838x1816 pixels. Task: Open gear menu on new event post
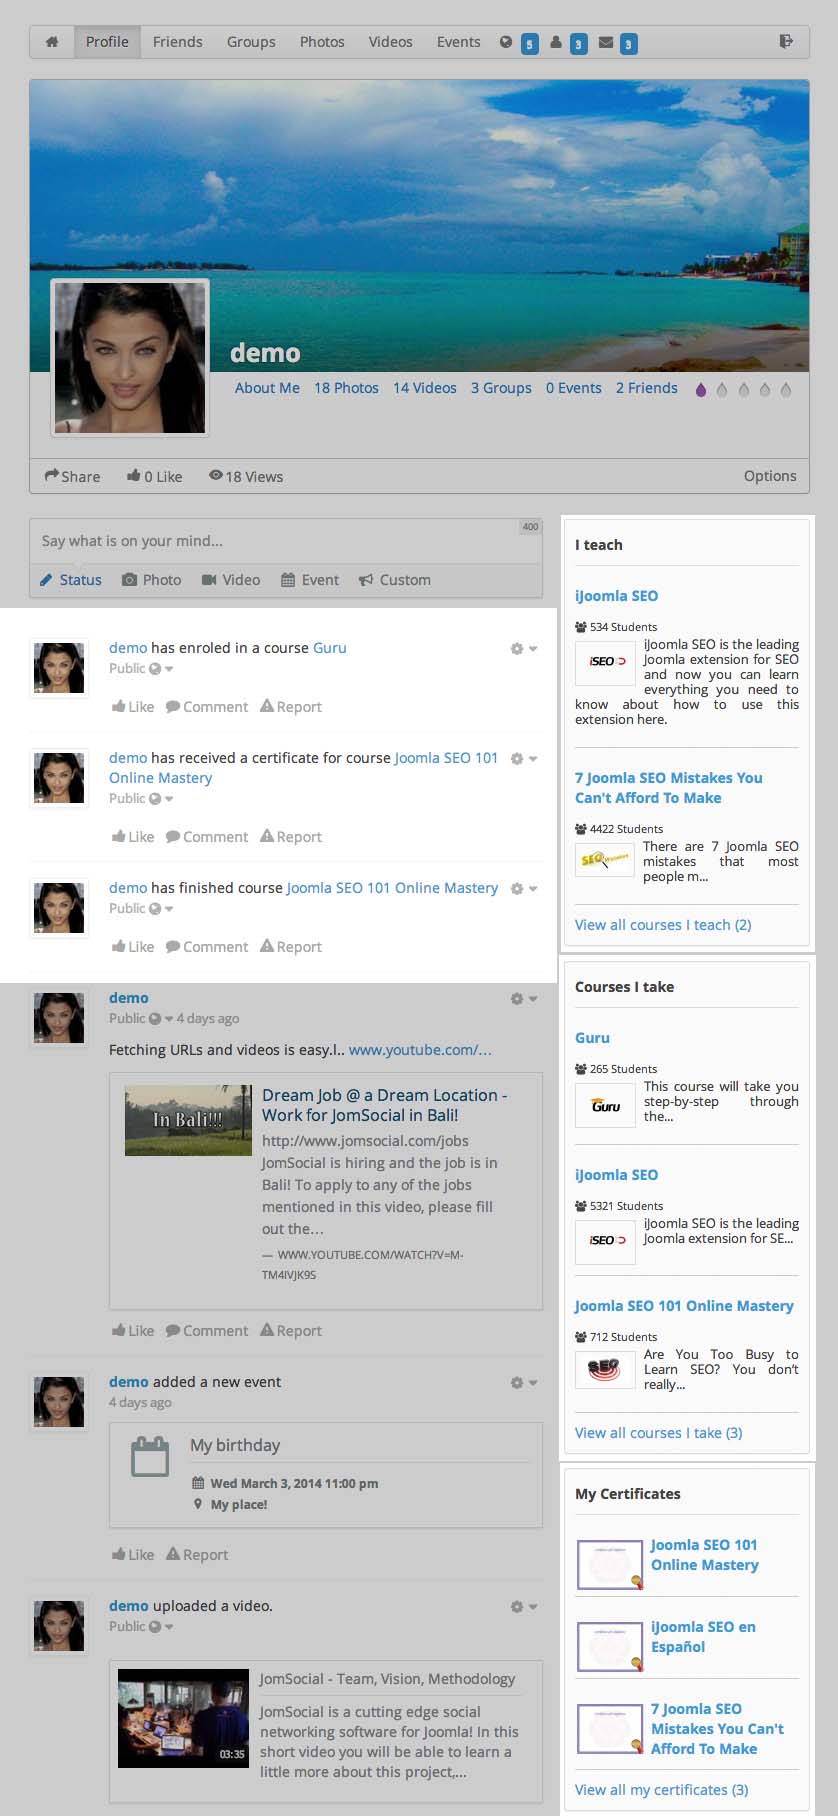tap(523, 1383)
